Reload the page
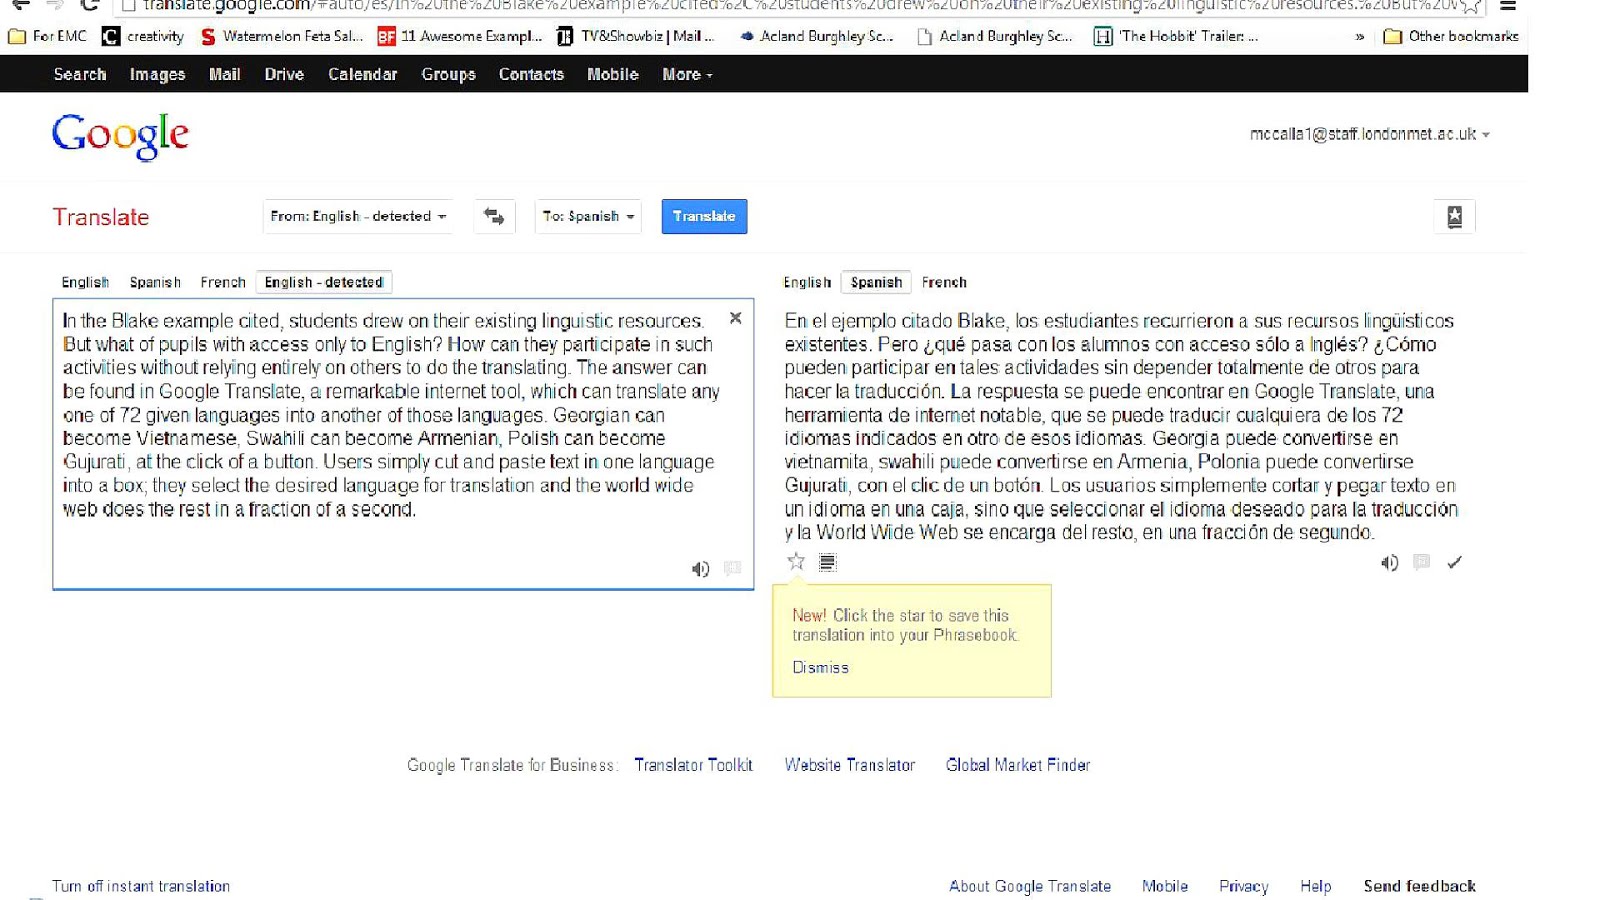Screen dimensions: 1600x900 click(89, 5)
